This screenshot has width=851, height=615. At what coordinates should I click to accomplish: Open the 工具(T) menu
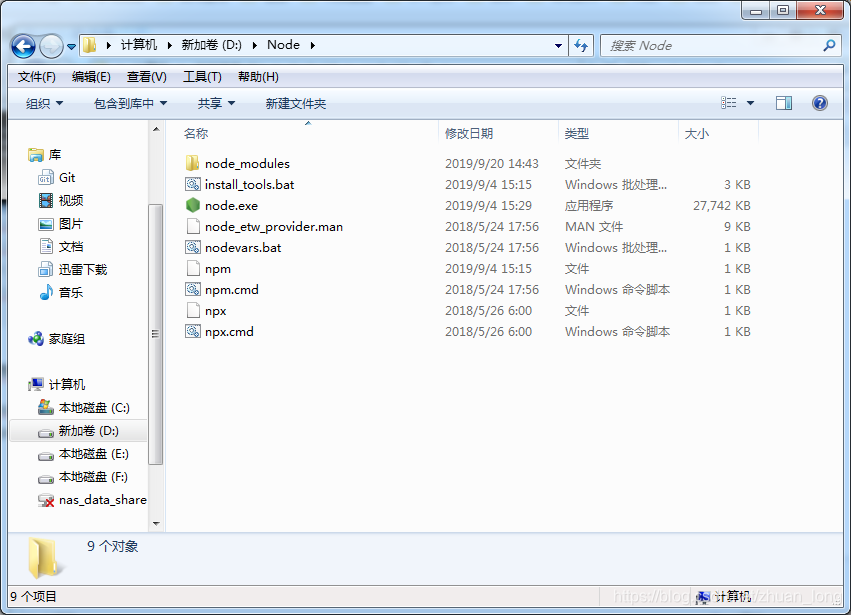click(202, 77)
